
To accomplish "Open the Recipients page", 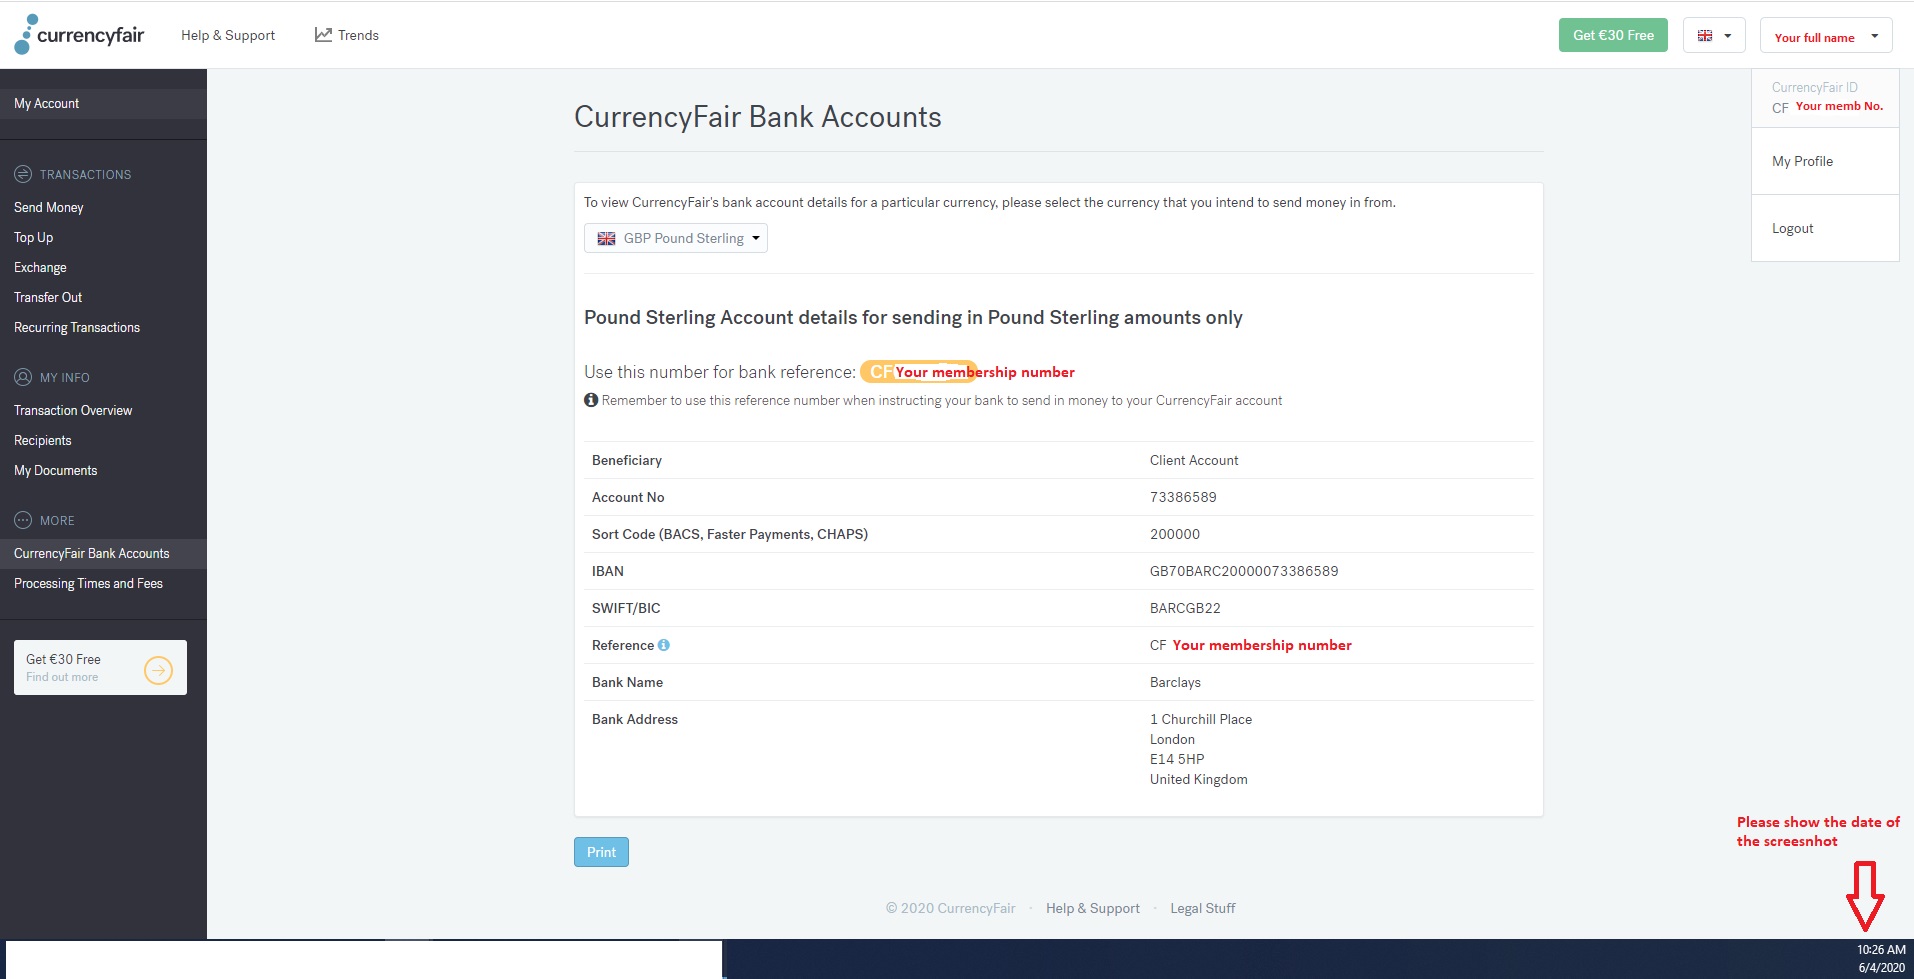I will tap(43, 440).
